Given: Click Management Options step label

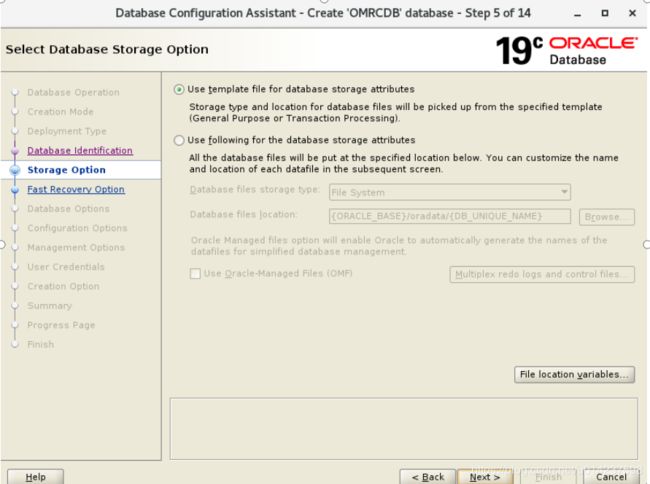Looking at the screenshot, I should pyautogui.click(x=76, y=248).
